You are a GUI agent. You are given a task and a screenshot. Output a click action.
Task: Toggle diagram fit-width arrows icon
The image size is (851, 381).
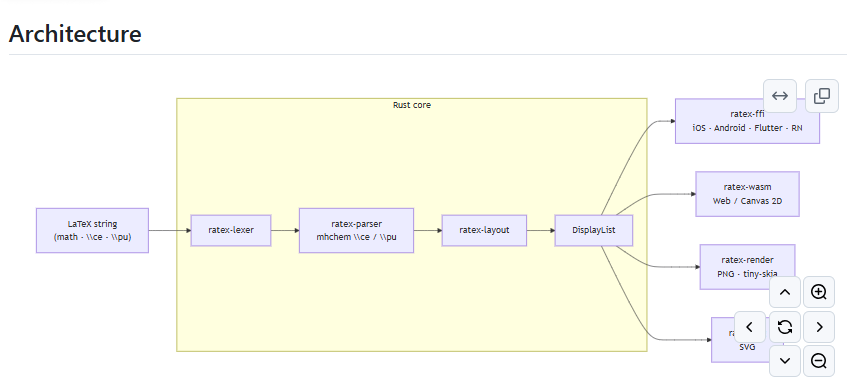coord(780,96)
